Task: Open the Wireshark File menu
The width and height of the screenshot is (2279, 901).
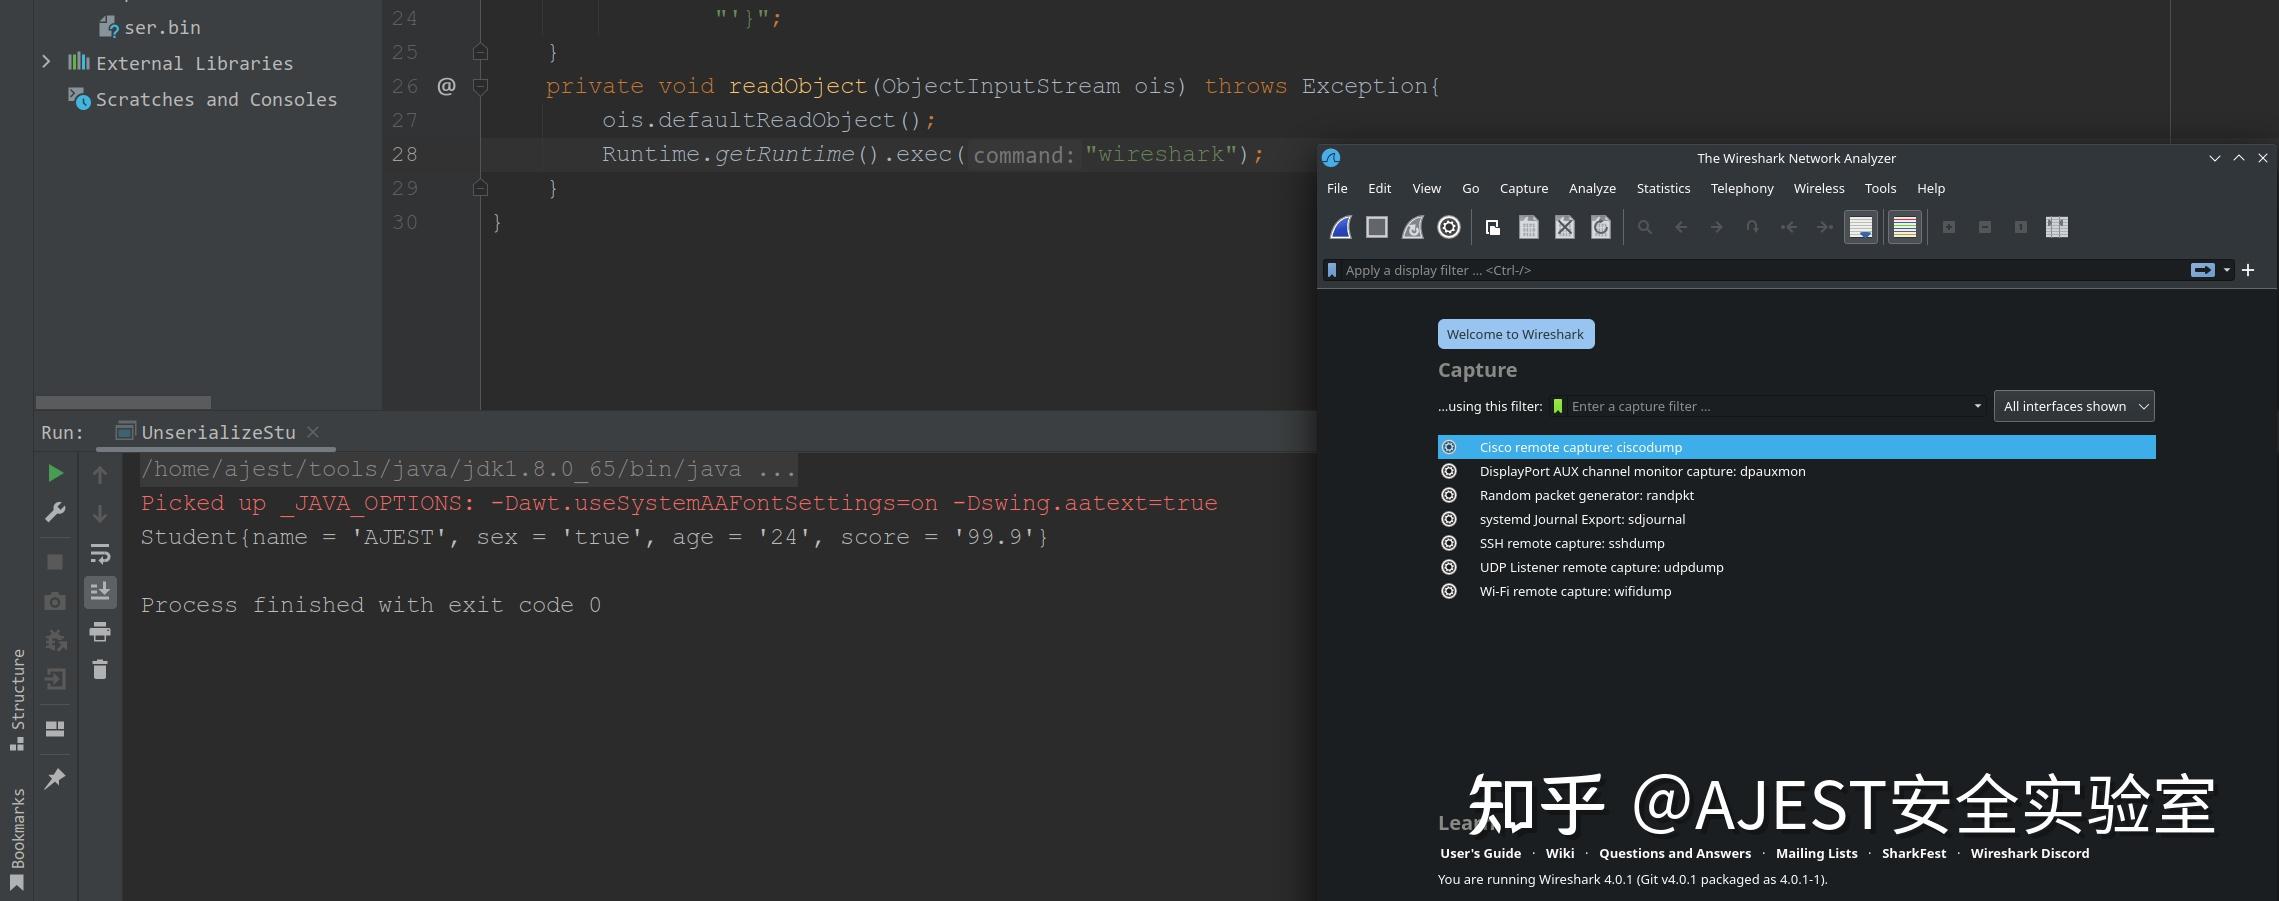Action: 1337,188
